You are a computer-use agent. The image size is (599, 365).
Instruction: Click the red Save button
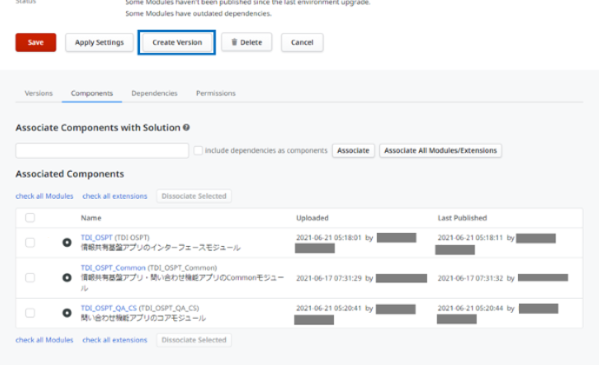point(36,42)
